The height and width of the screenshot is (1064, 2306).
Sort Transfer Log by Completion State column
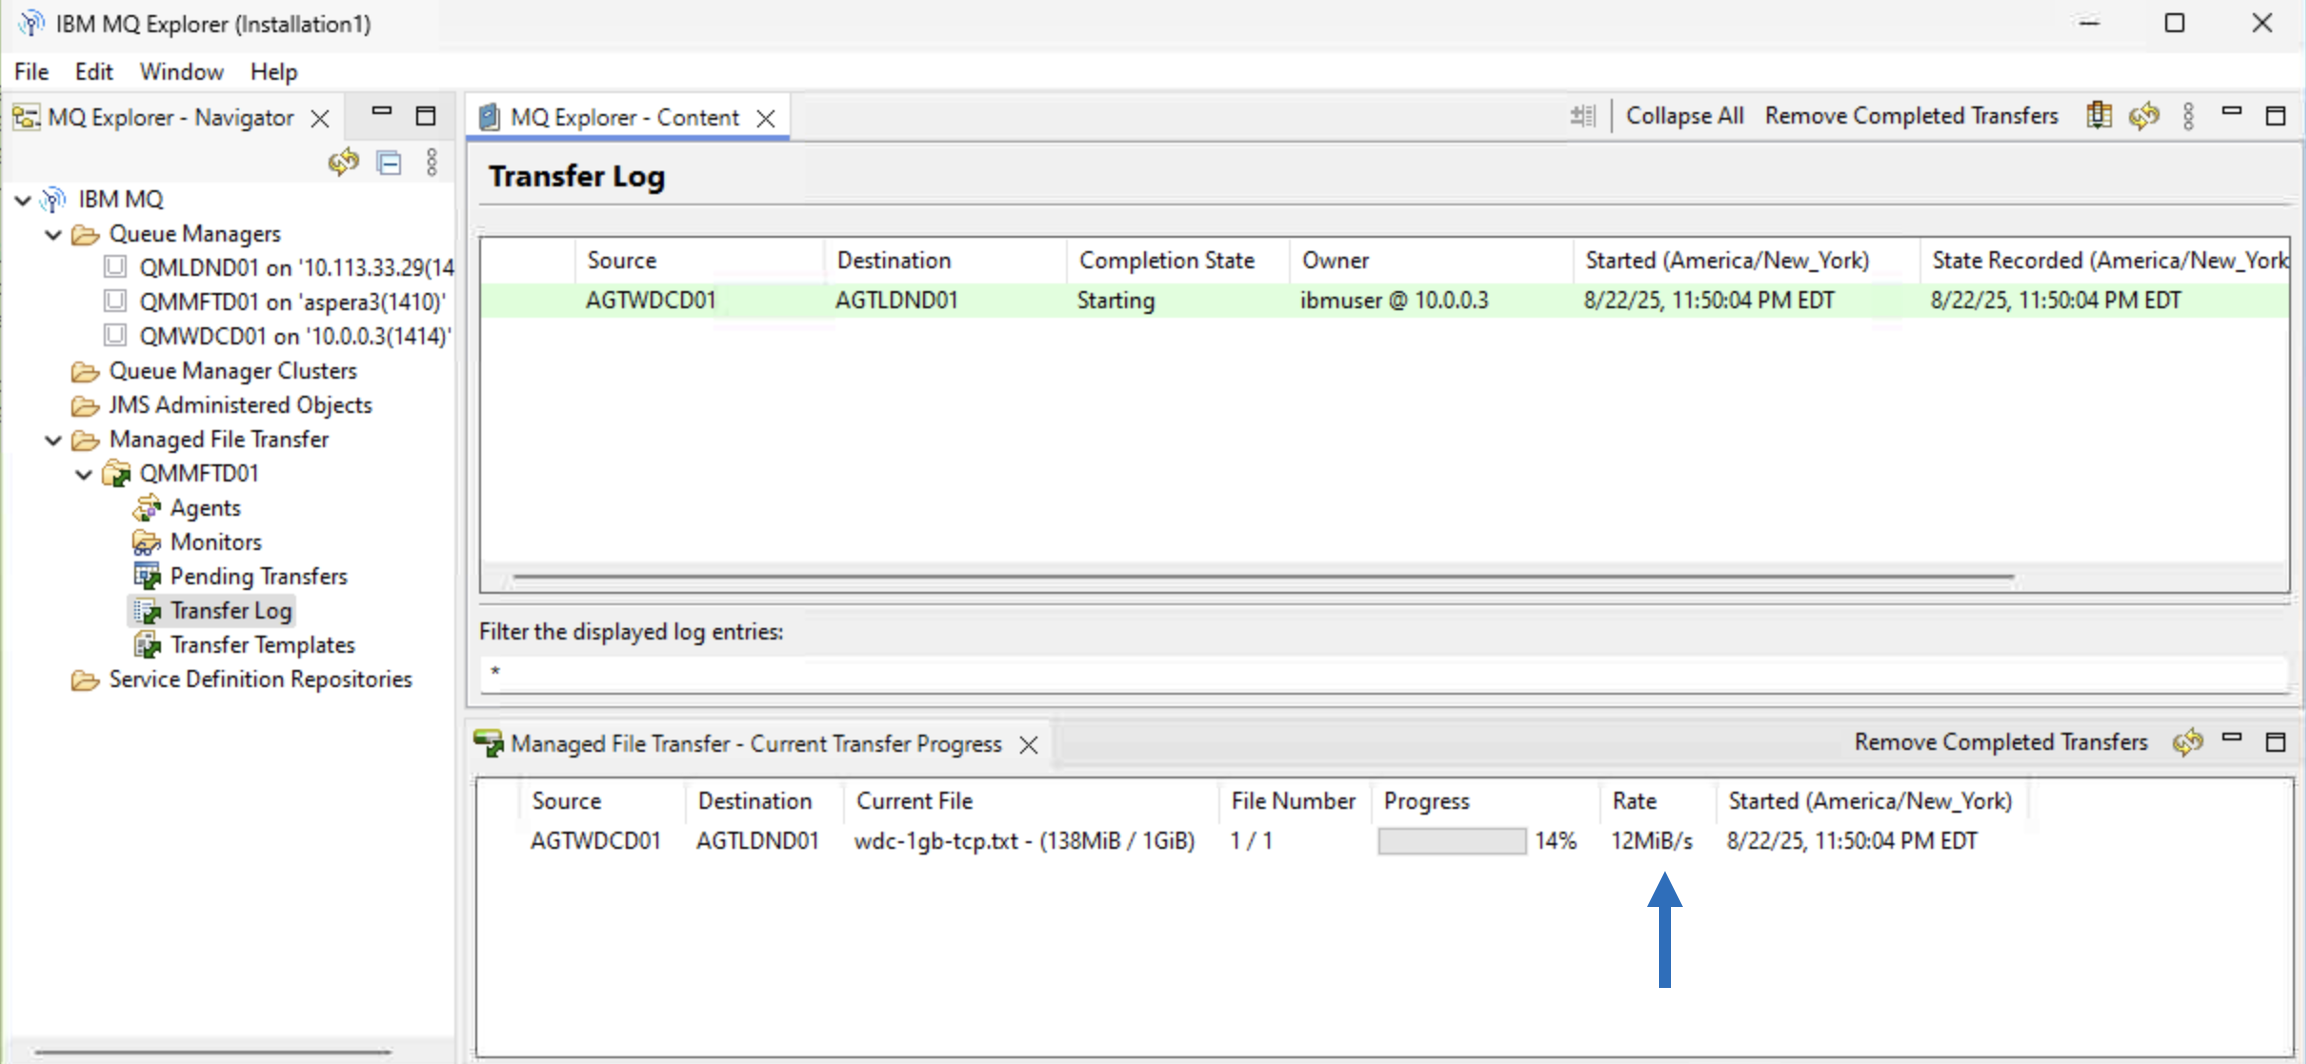1178,261
